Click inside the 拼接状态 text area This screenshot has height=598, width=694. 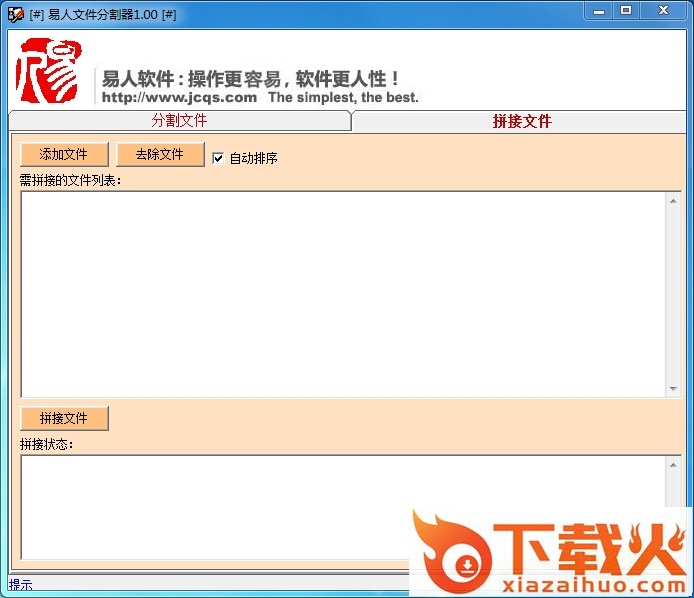(343, 507)
